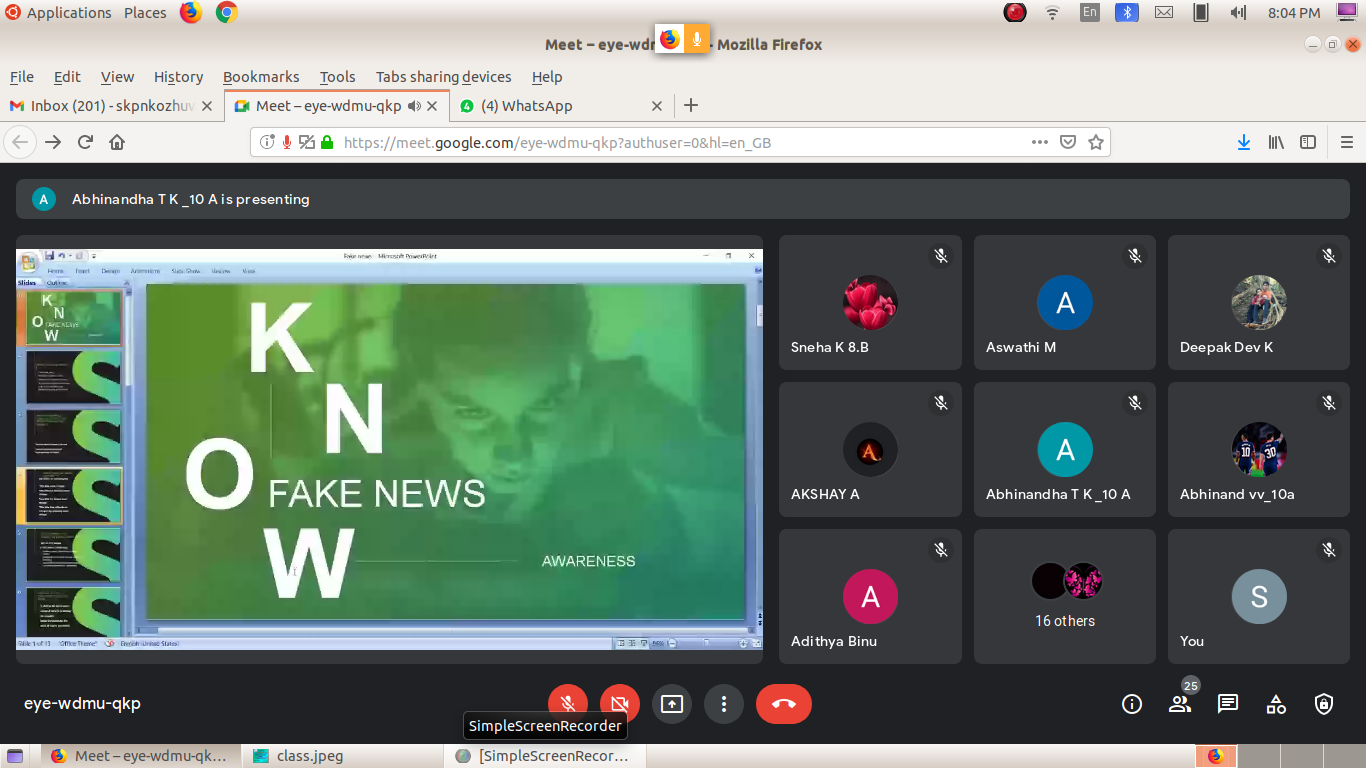Click the Firefox reload page button
The height and width of the screenshot is (768, 1366).
click(x=86, y=142)
